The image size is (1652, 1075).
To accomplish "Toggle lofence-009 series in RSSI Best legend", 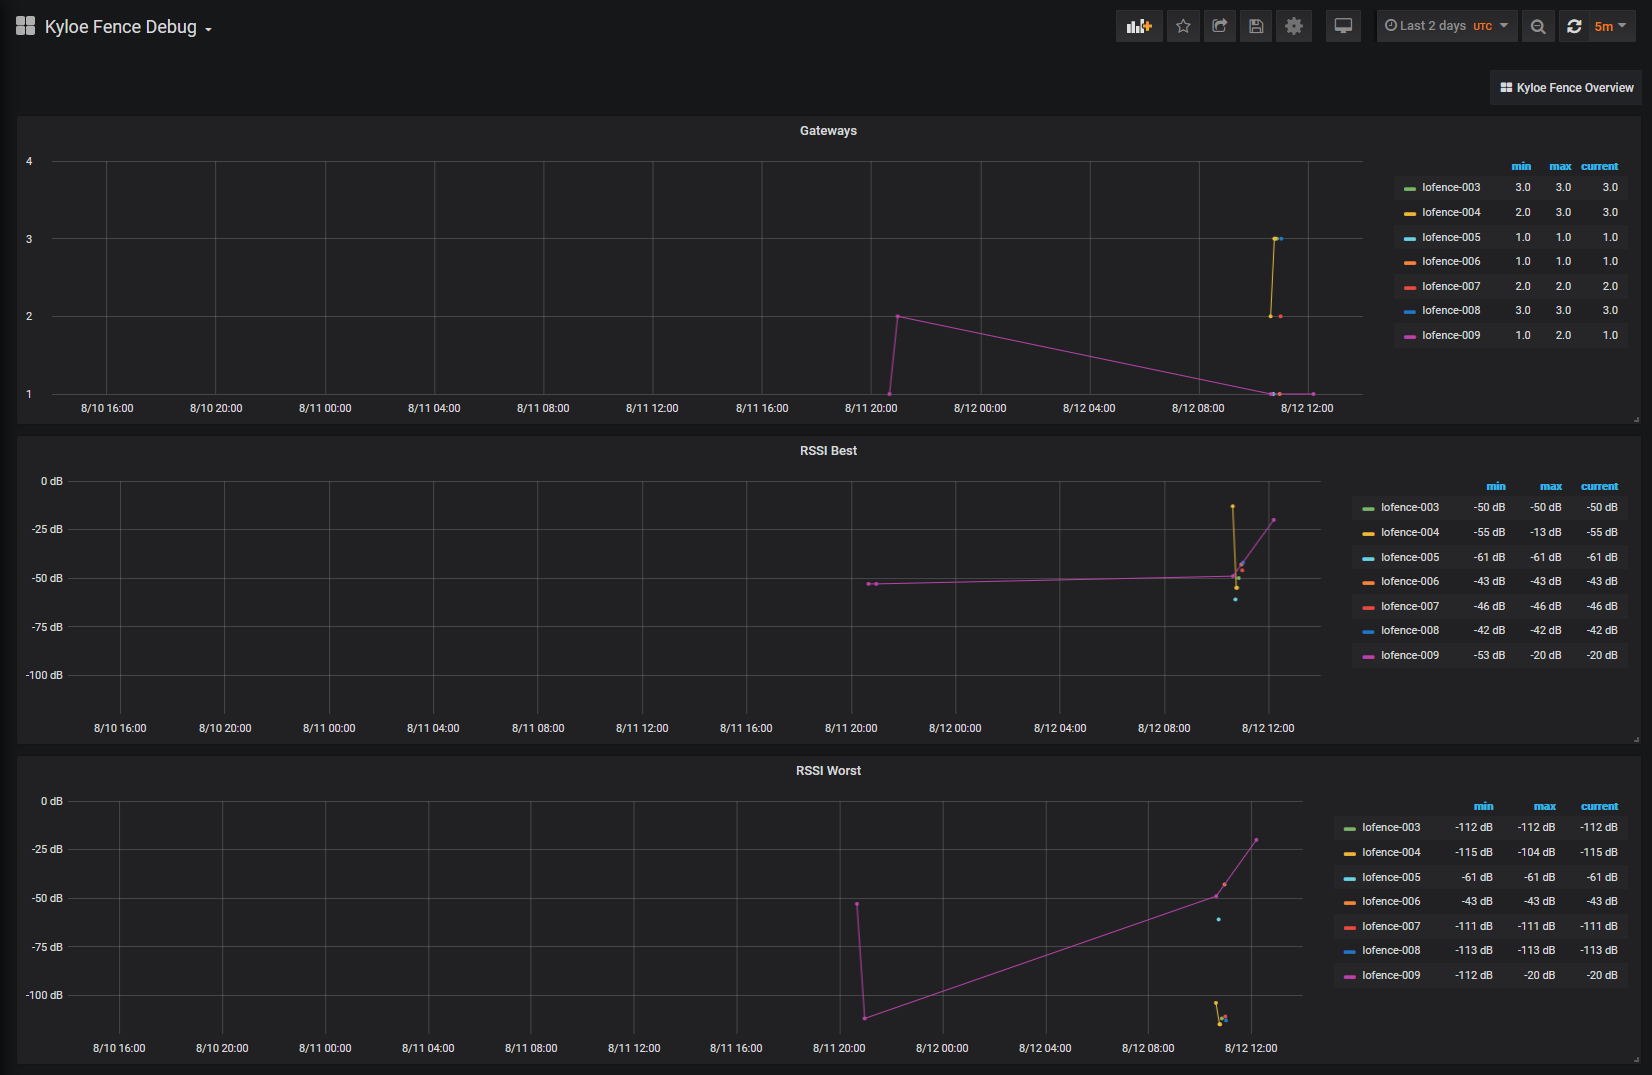I will tap(1410, 655).
